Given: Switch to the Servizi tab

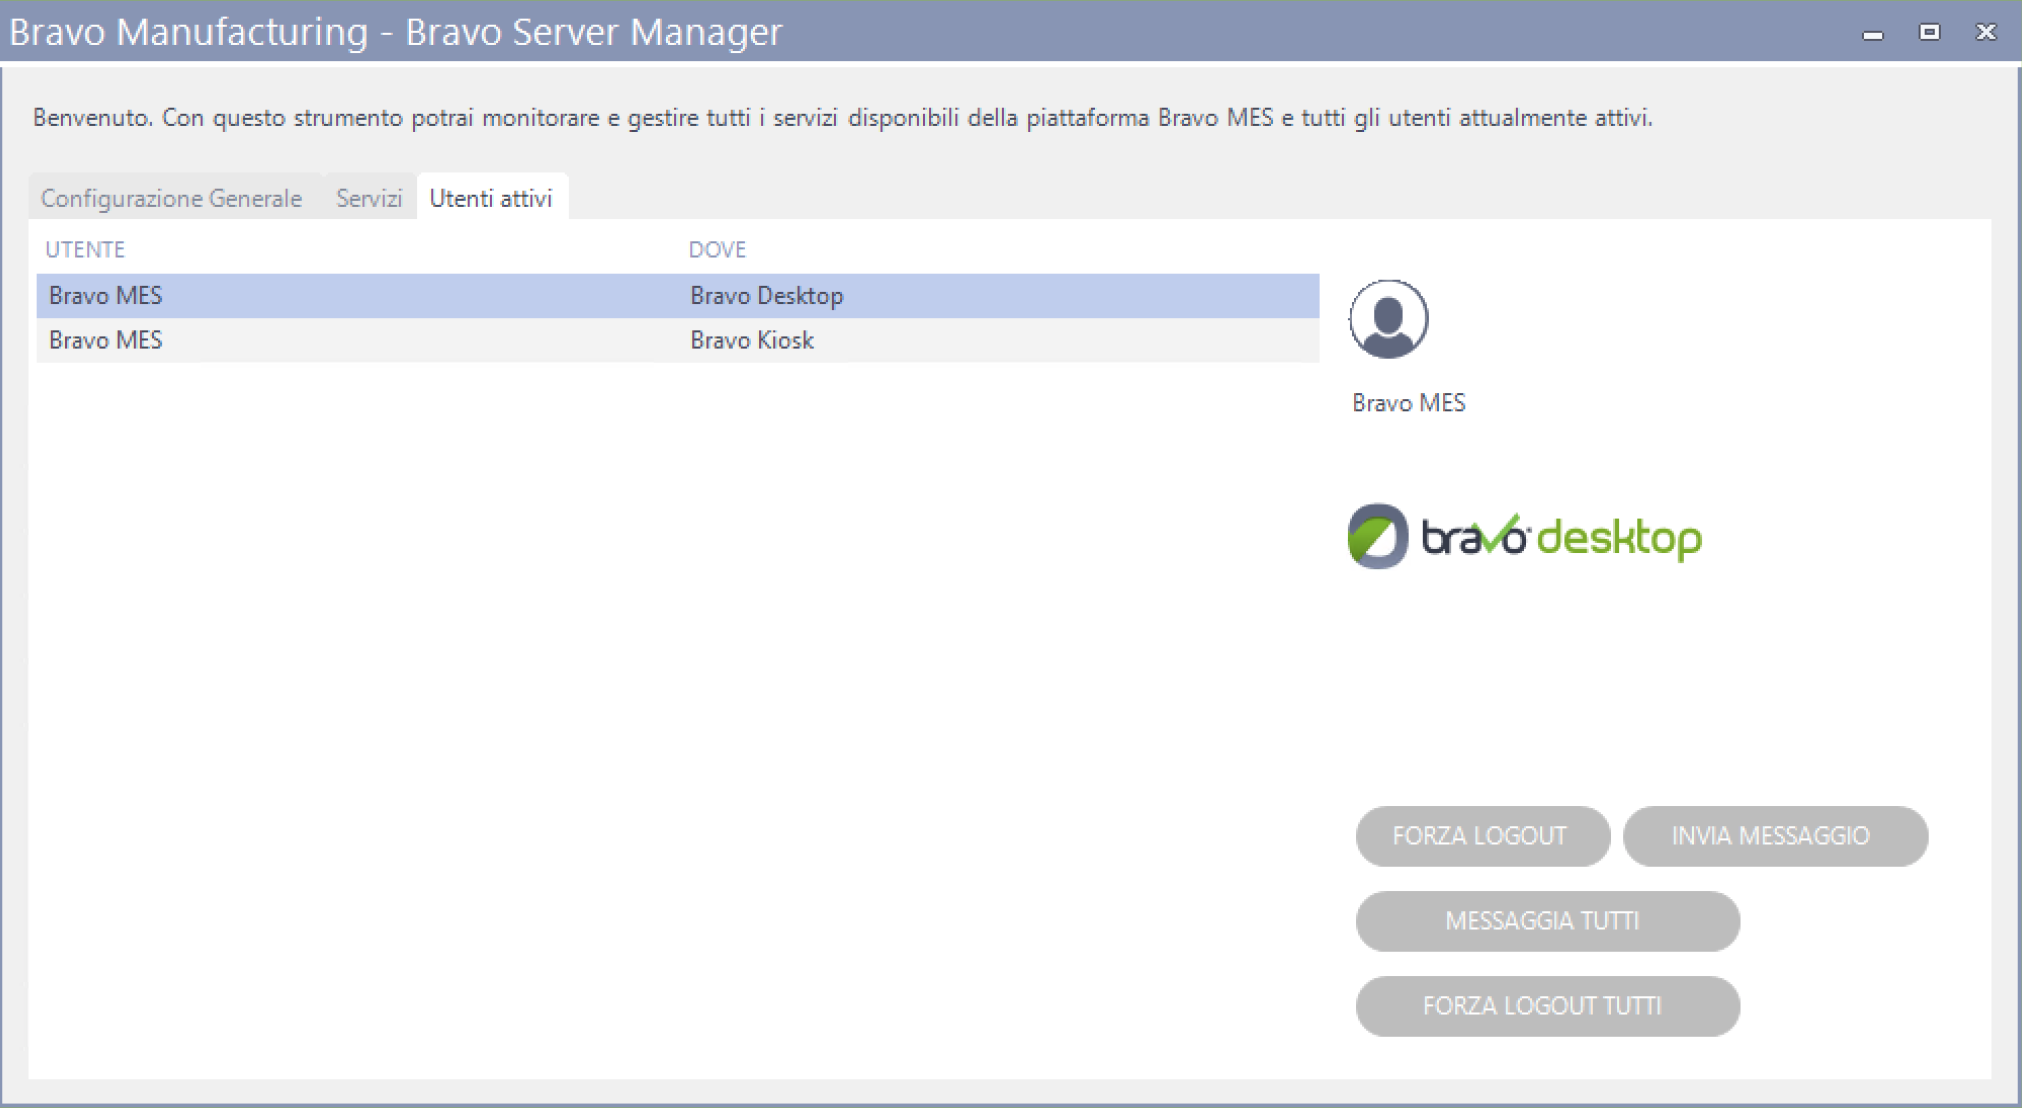Looking at the screenshot, I should 369,198.
